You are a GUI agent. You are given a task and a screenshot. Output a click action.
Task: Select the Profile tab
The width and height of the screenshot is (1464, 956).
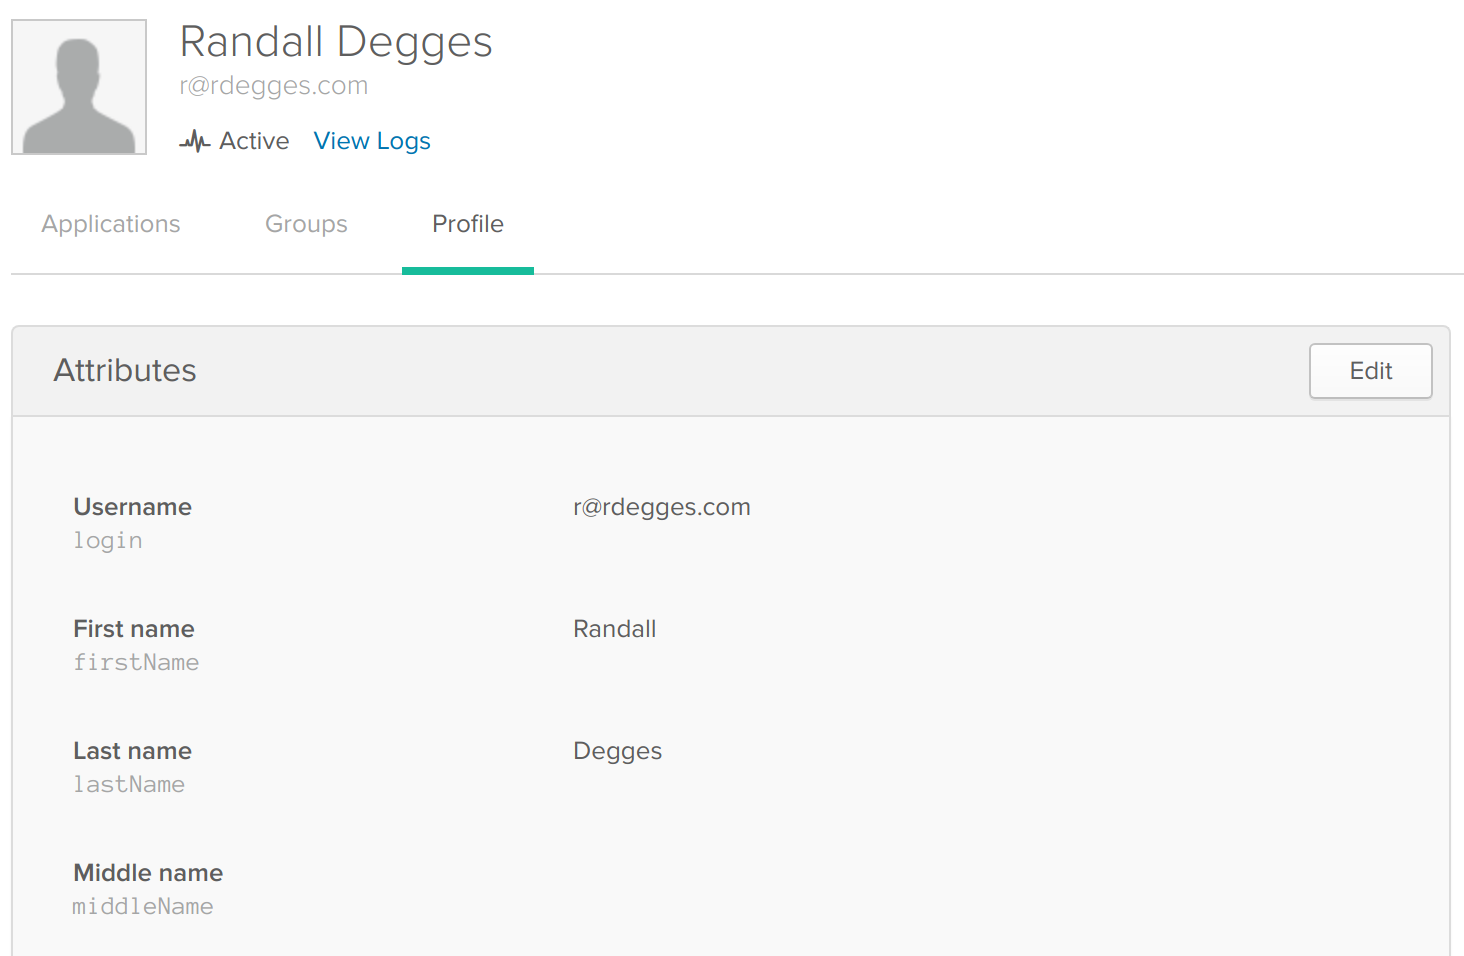(468, 224)
